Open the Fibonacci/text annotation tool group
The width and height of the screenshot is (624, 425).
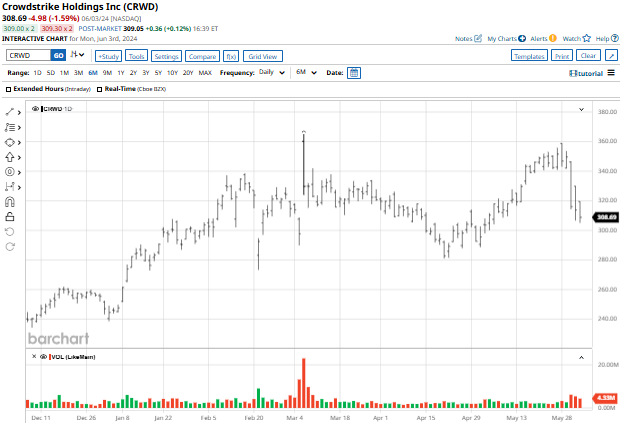[x=10, y=127]
